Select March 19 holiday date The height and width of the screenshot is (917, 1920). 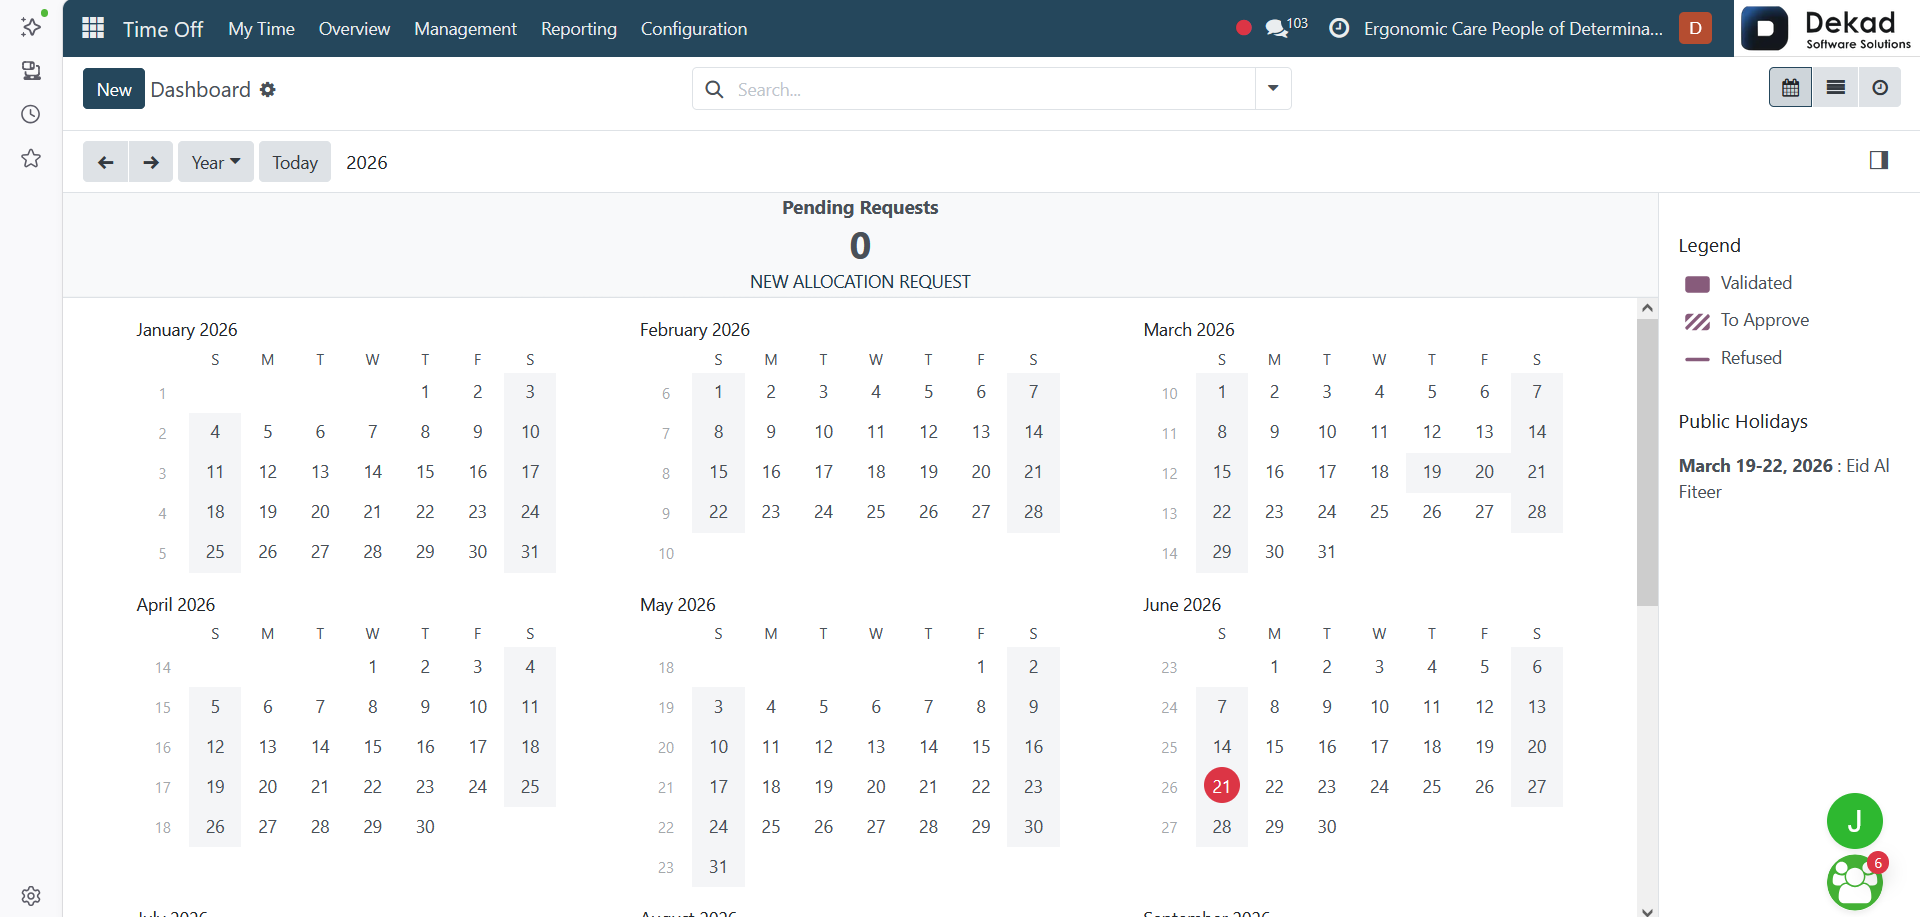(1431, 472)
